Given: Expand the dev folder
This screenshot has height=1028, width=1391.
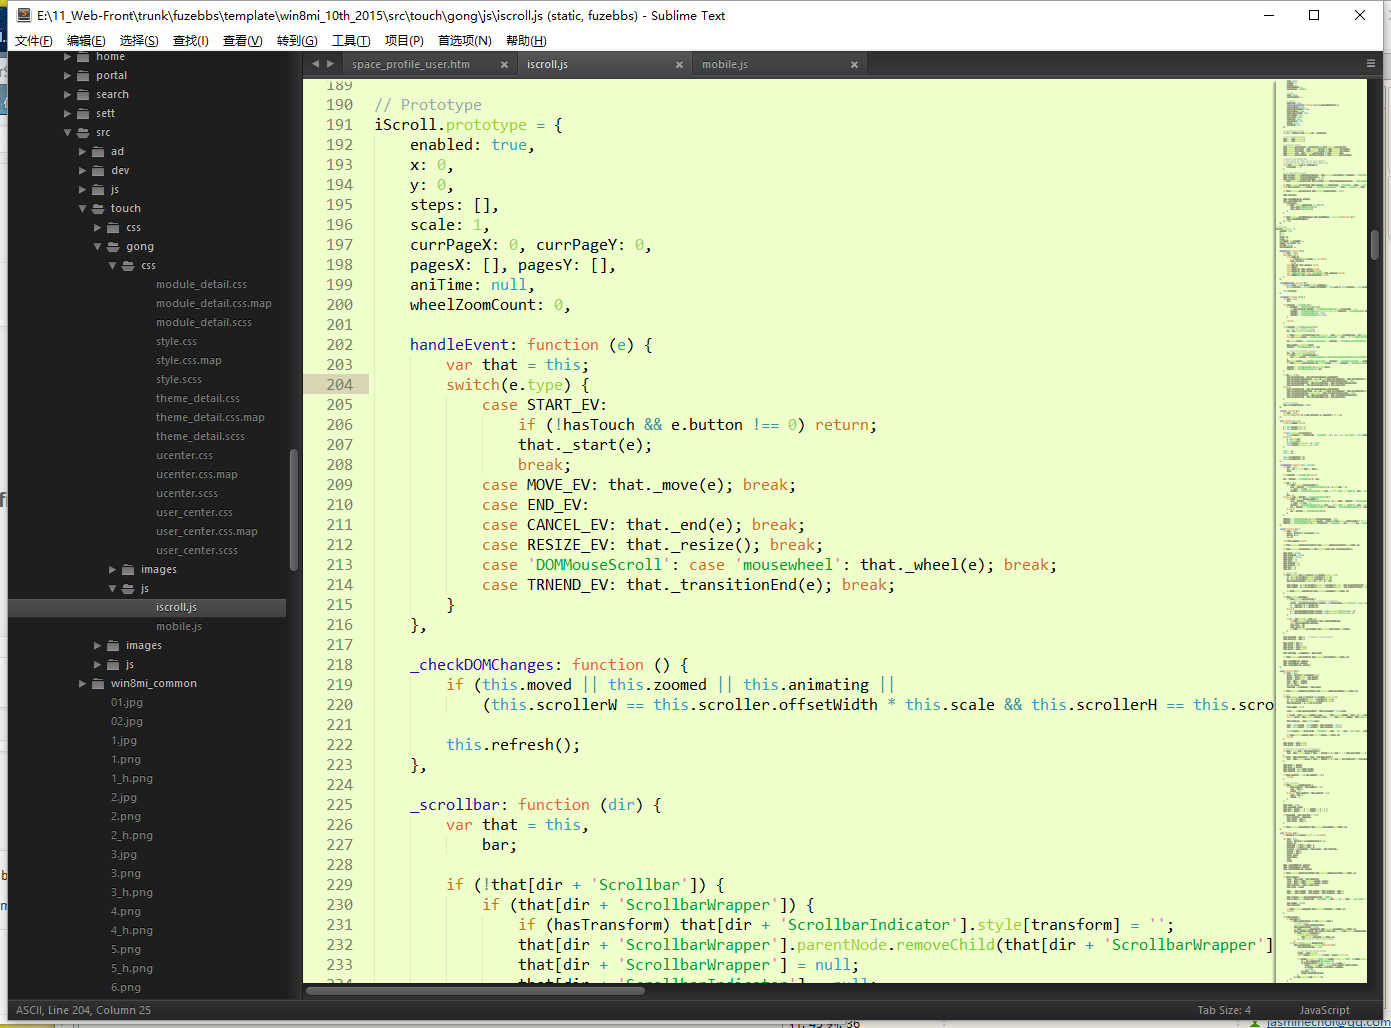Looking at the screenshot, I should point(83,170).
